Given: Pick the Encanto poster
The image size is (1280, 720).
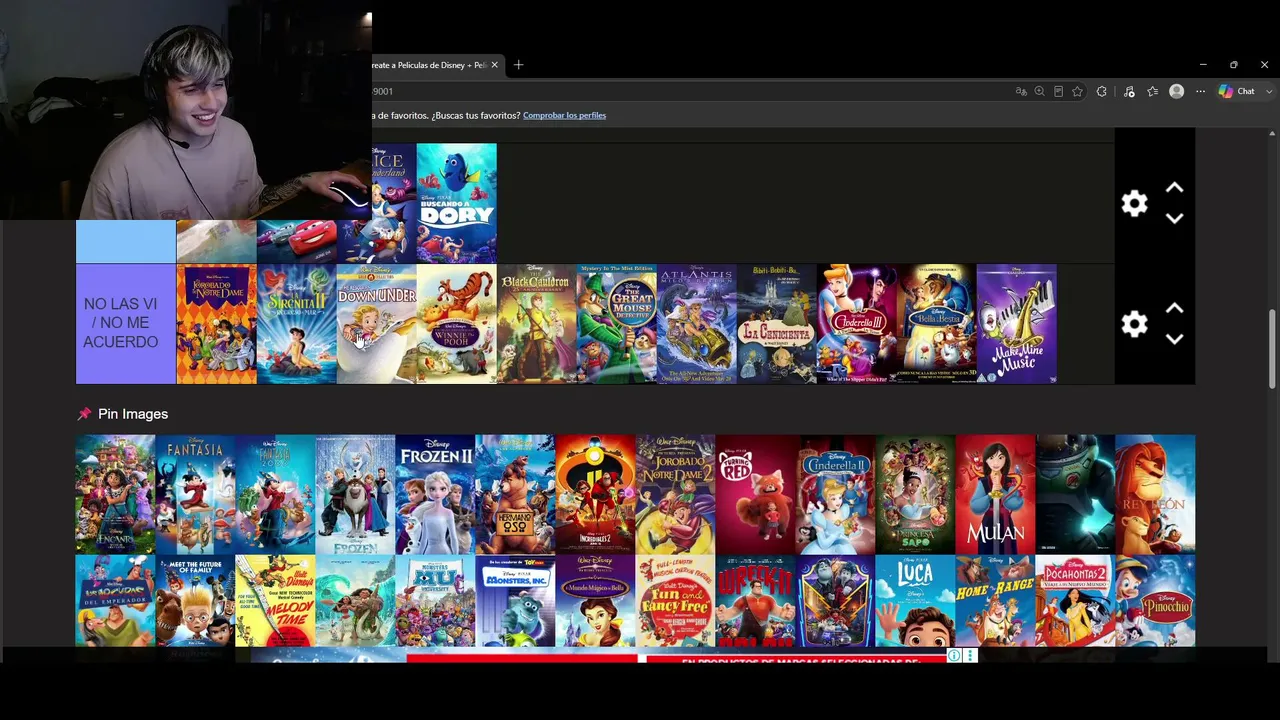Looking at the screenshot, I should pos(115,494).
